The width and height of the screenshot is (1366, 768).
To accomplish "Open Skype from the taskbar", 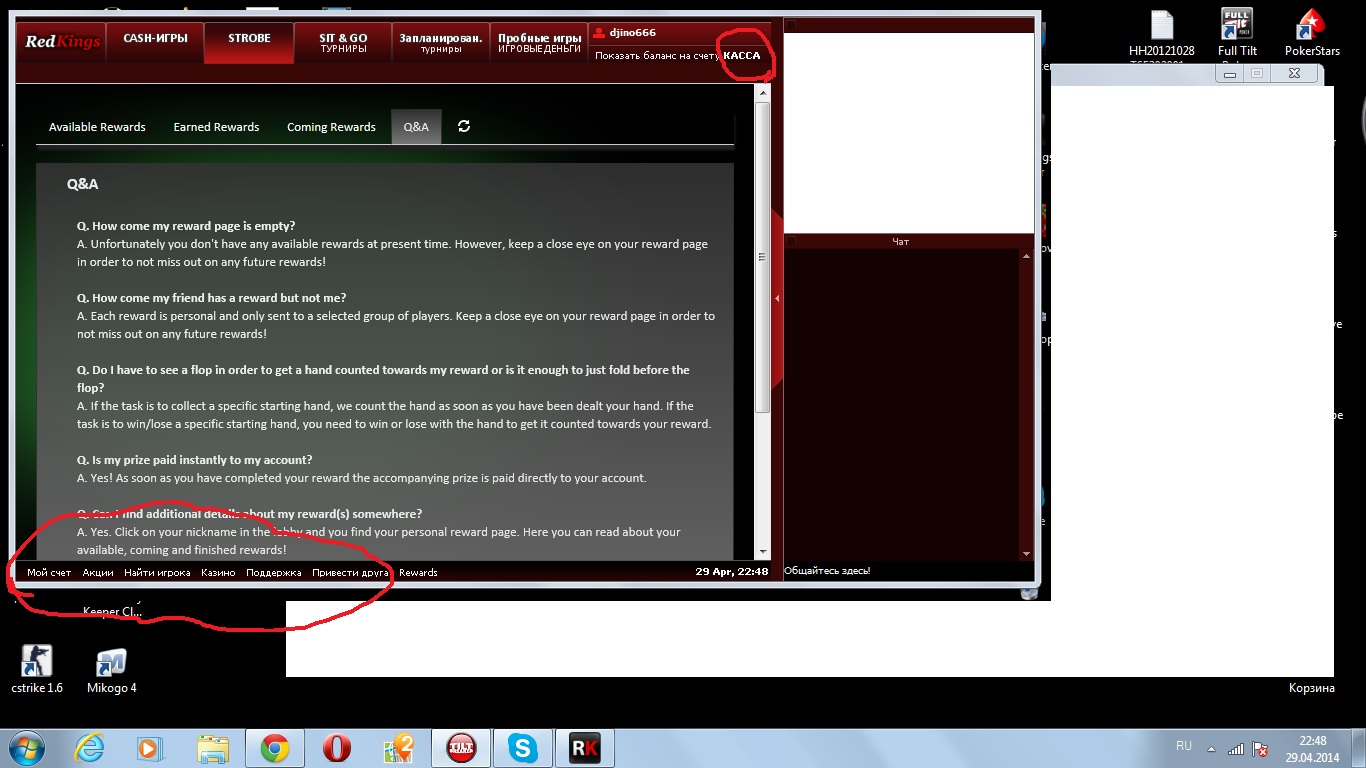I will tap(521, 748).
